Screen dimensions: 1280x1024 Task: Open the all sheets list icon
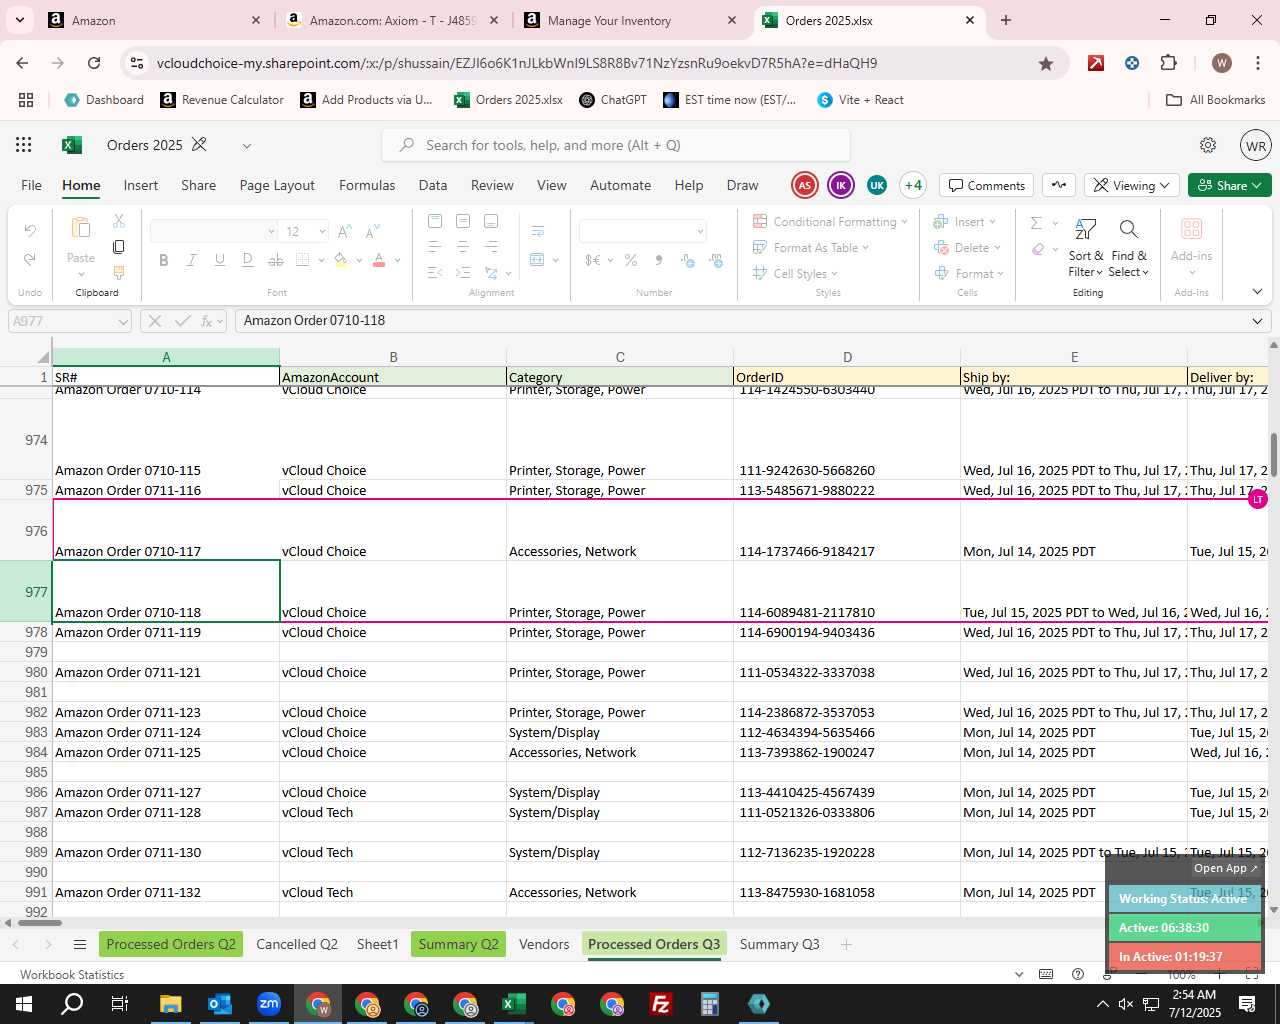80,945
